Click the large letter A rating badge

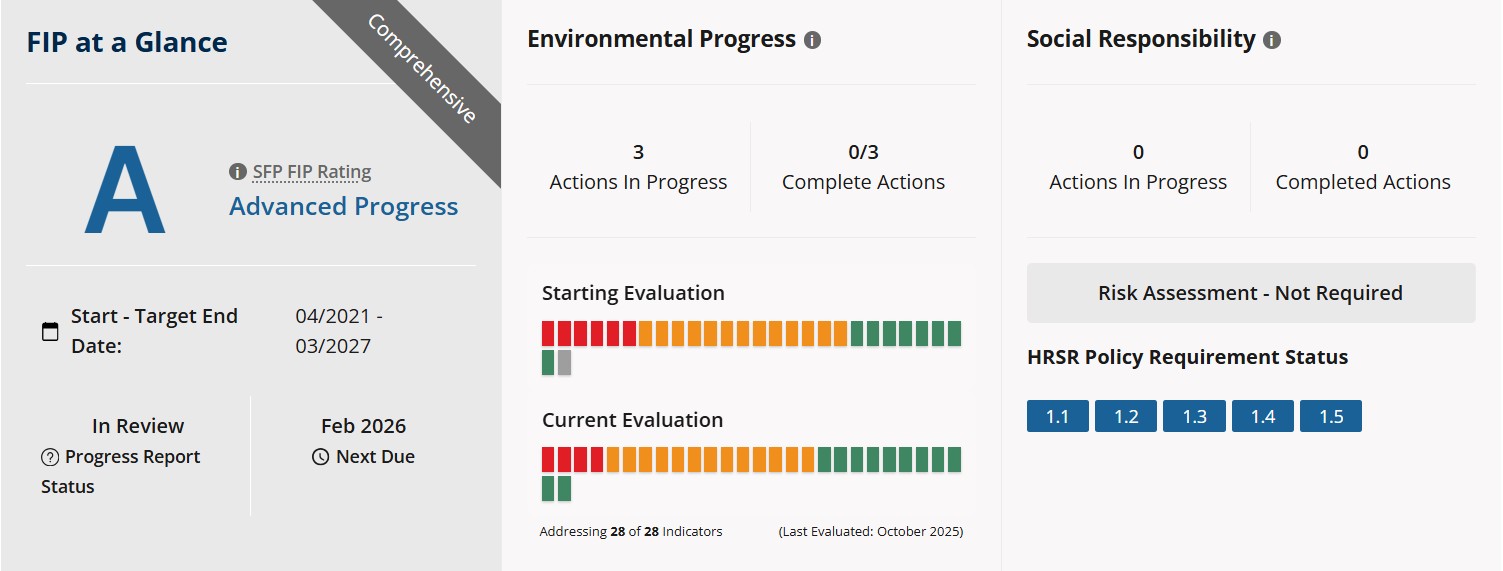point(125,190)
